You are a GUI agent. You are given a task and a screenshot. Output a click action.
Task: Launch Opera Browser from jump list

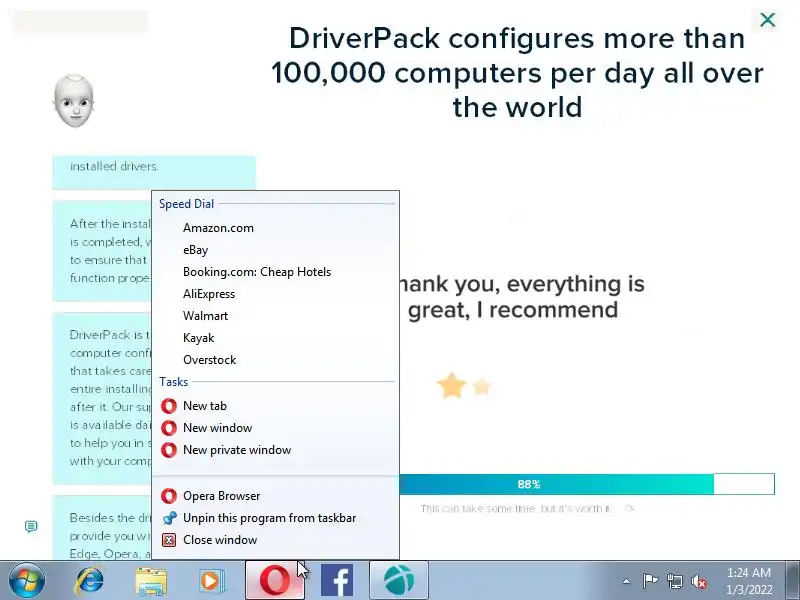pos(276,495)
